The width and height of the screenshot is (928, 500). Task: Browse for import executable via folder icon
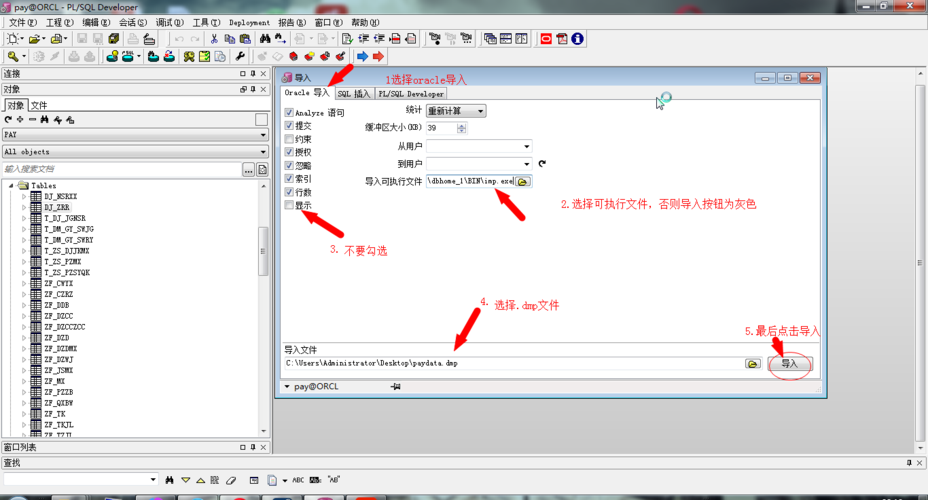point(523,182)
